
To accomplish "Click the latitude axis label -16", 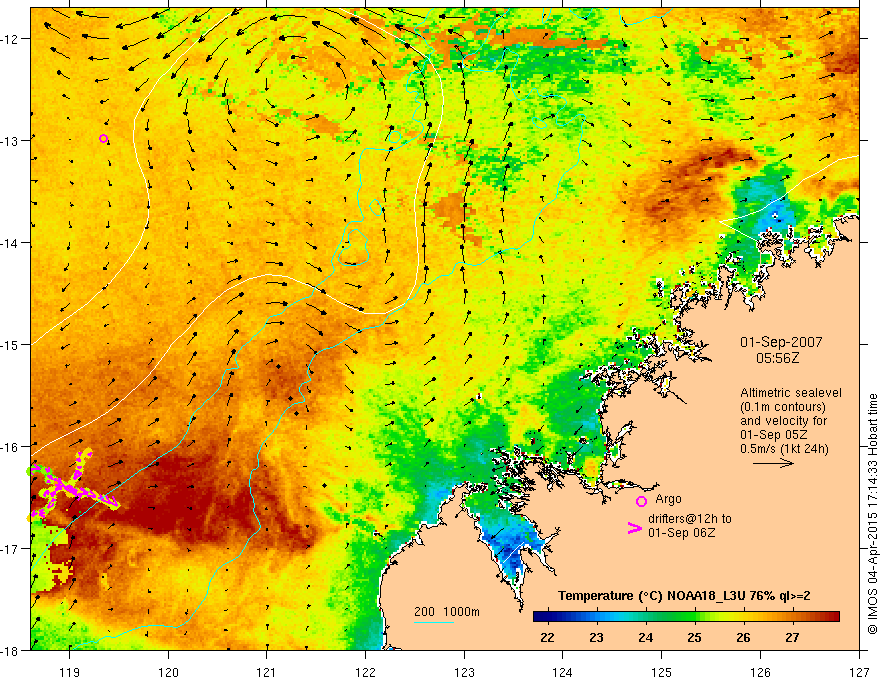I will (11, 447).
